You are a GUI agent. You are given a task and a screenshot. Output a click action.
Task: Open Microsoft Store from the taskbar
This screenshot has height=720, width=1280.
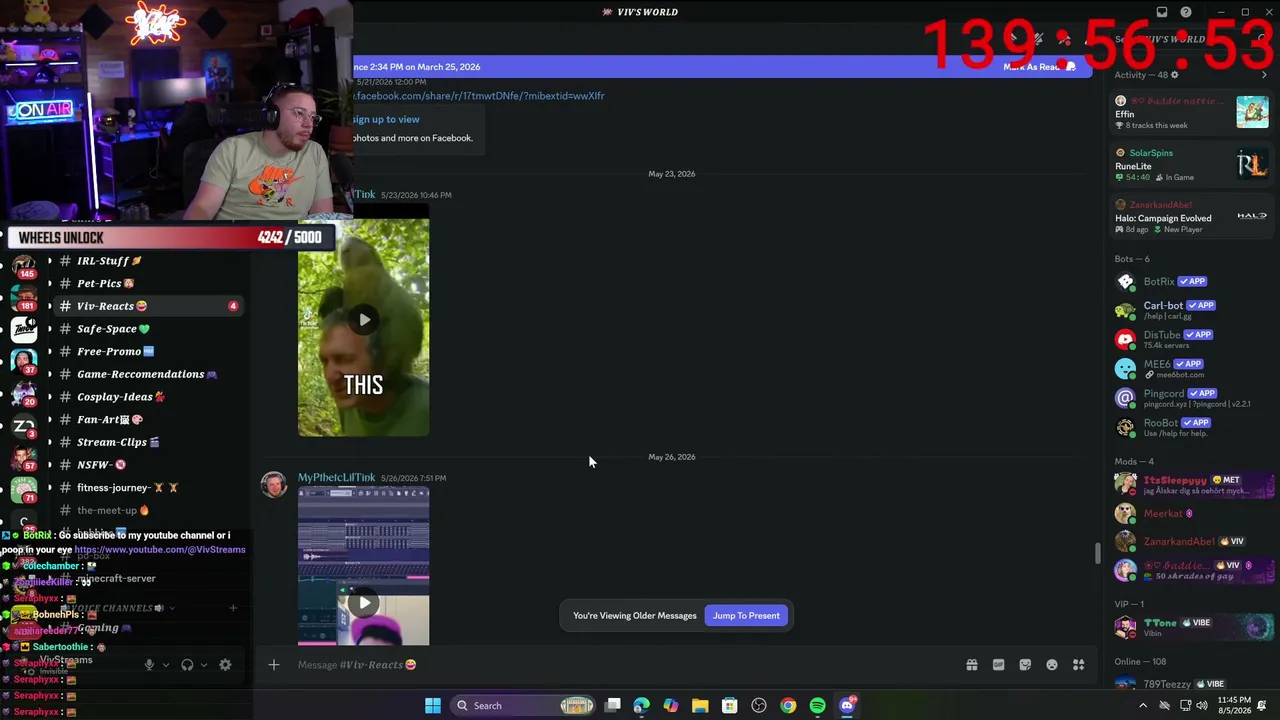point(729,706)
